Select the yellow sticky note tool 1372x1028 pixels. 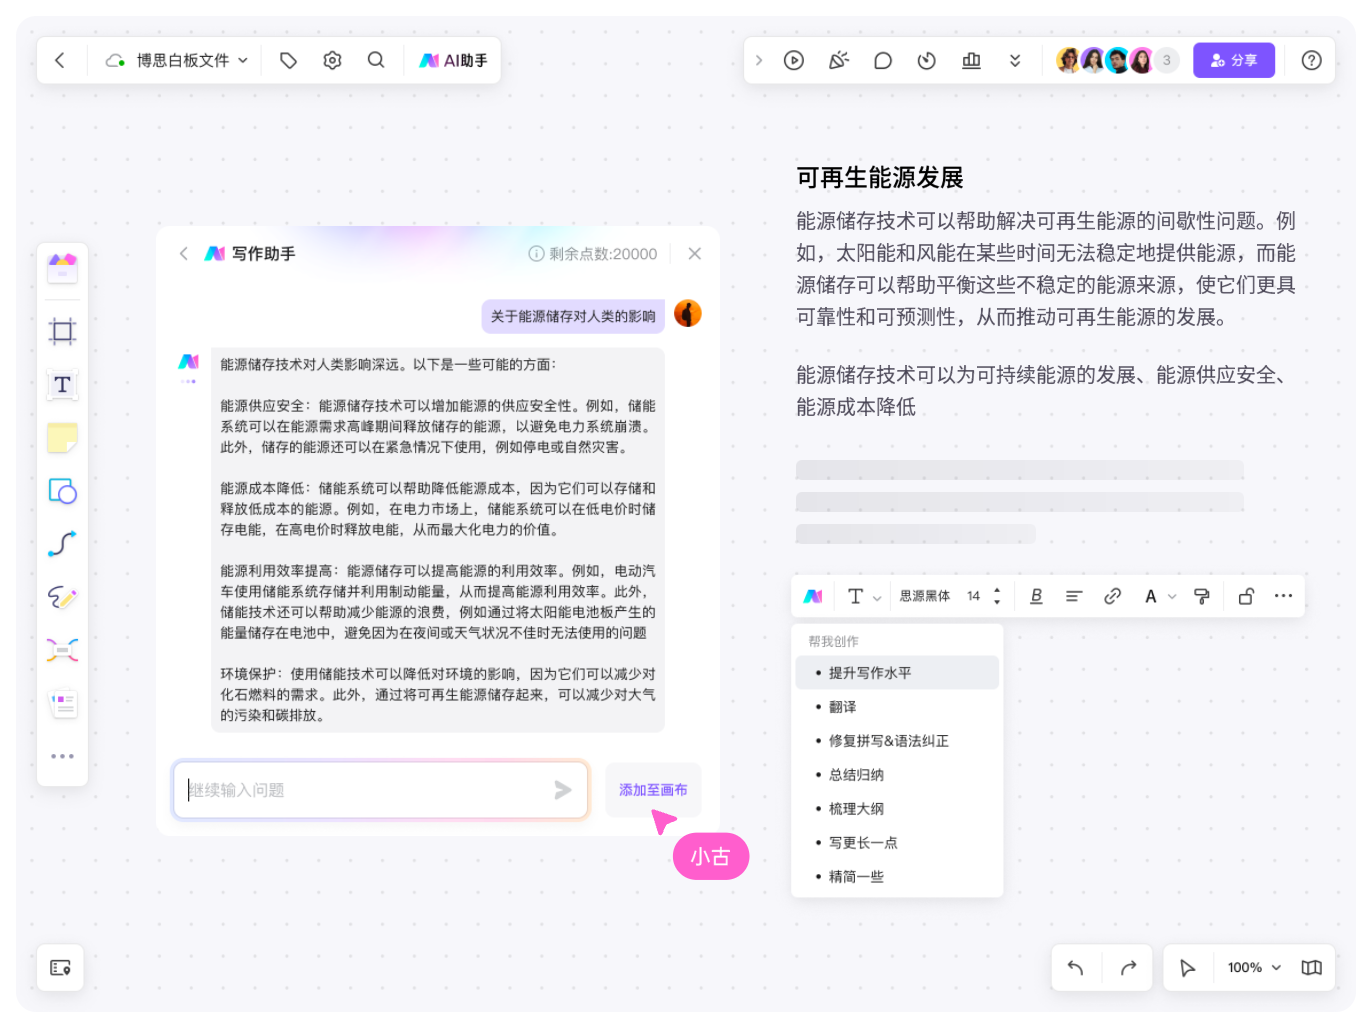(62, 437)
